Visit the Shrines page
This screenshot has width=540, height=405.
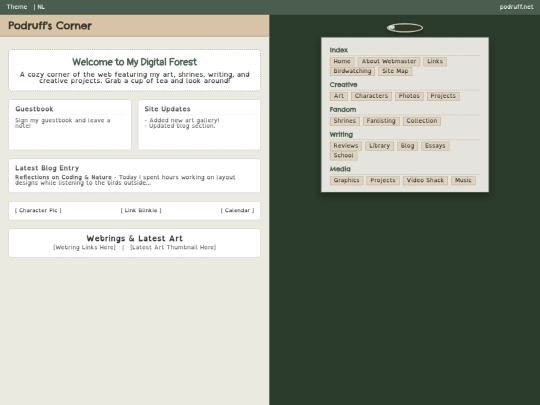pos(345,121)
